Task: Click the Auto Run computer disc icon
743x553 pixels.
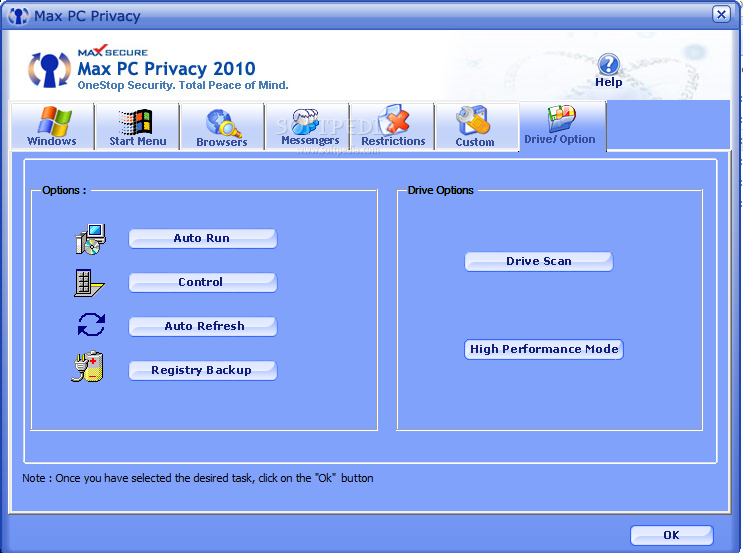Action: (x=91, y=239)
